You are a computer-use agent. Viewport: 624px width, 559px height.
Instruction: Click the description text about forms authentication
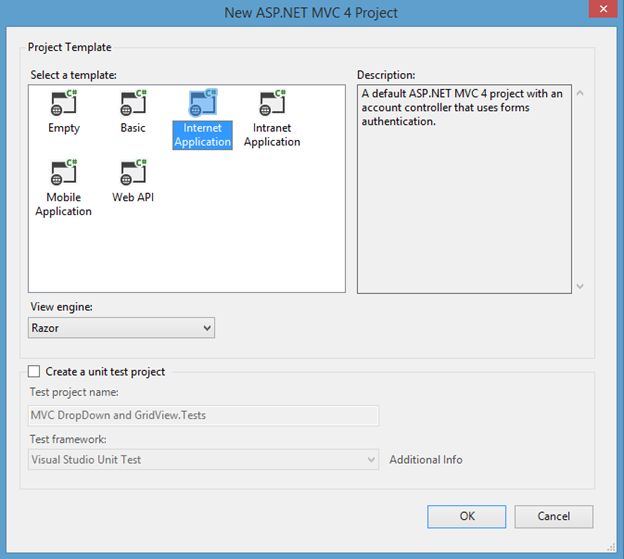tap(462, 107)
